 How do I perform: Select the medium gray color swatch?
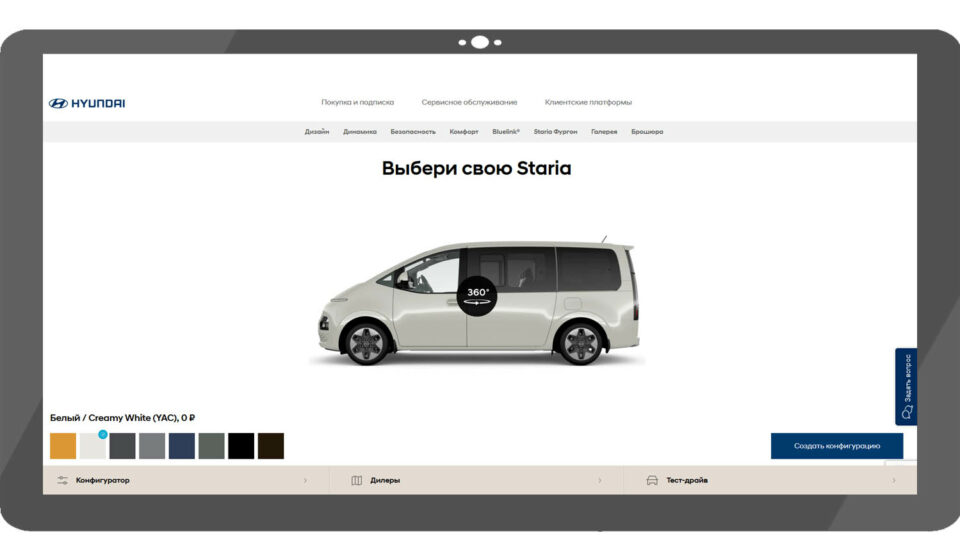coord(152,446)
